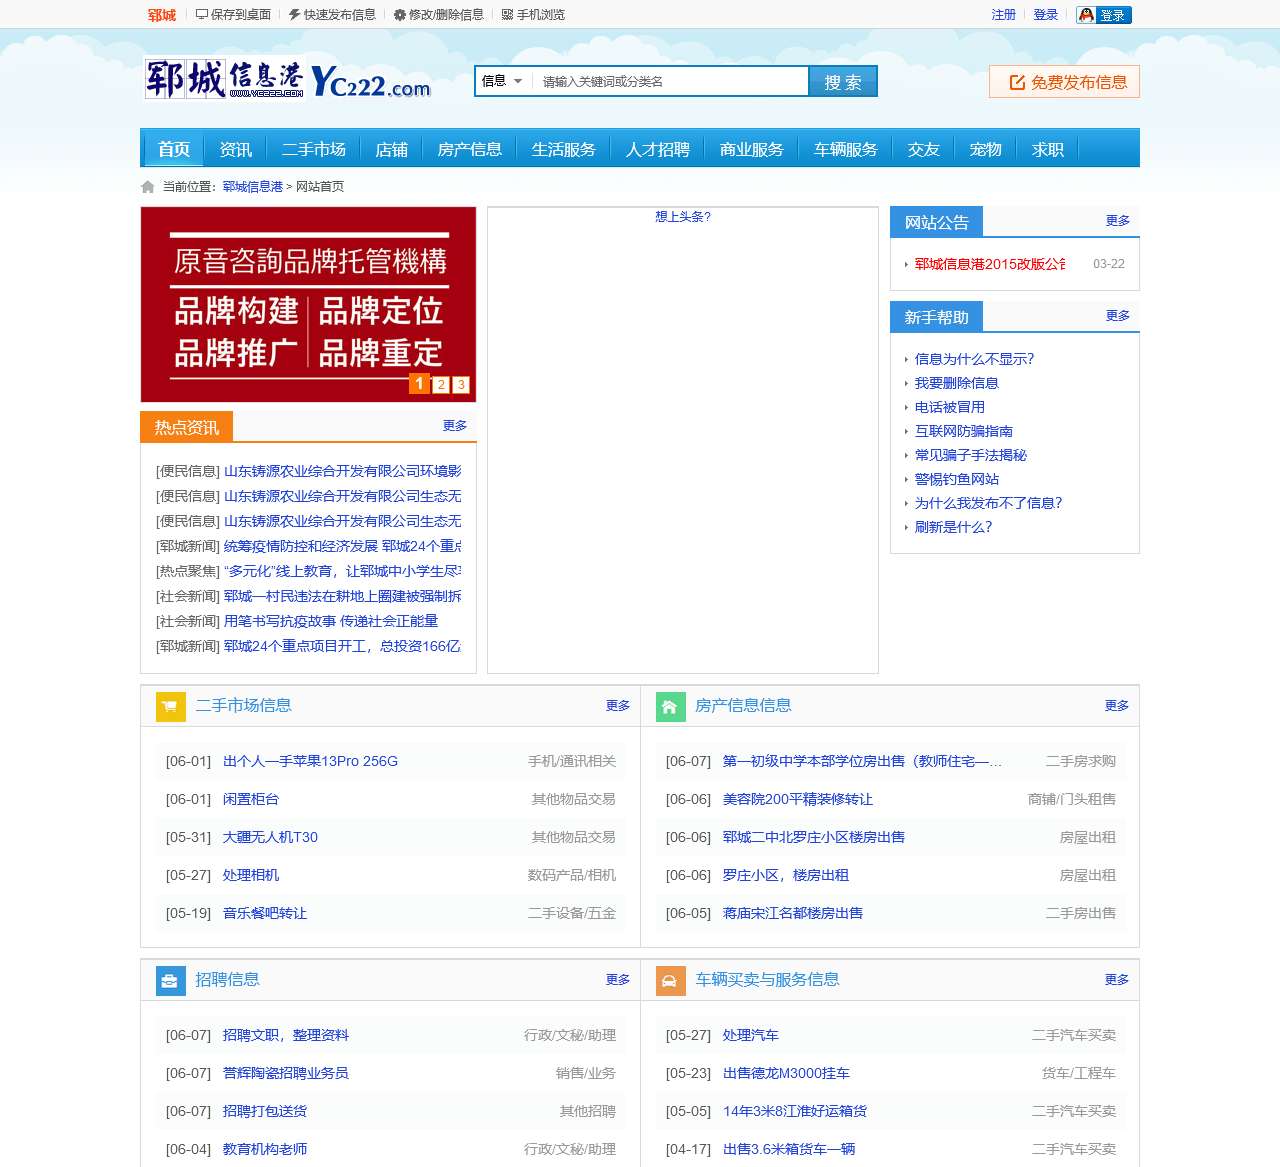Click the house icon in 房产信息信息 panel

[x=669, y=706]
